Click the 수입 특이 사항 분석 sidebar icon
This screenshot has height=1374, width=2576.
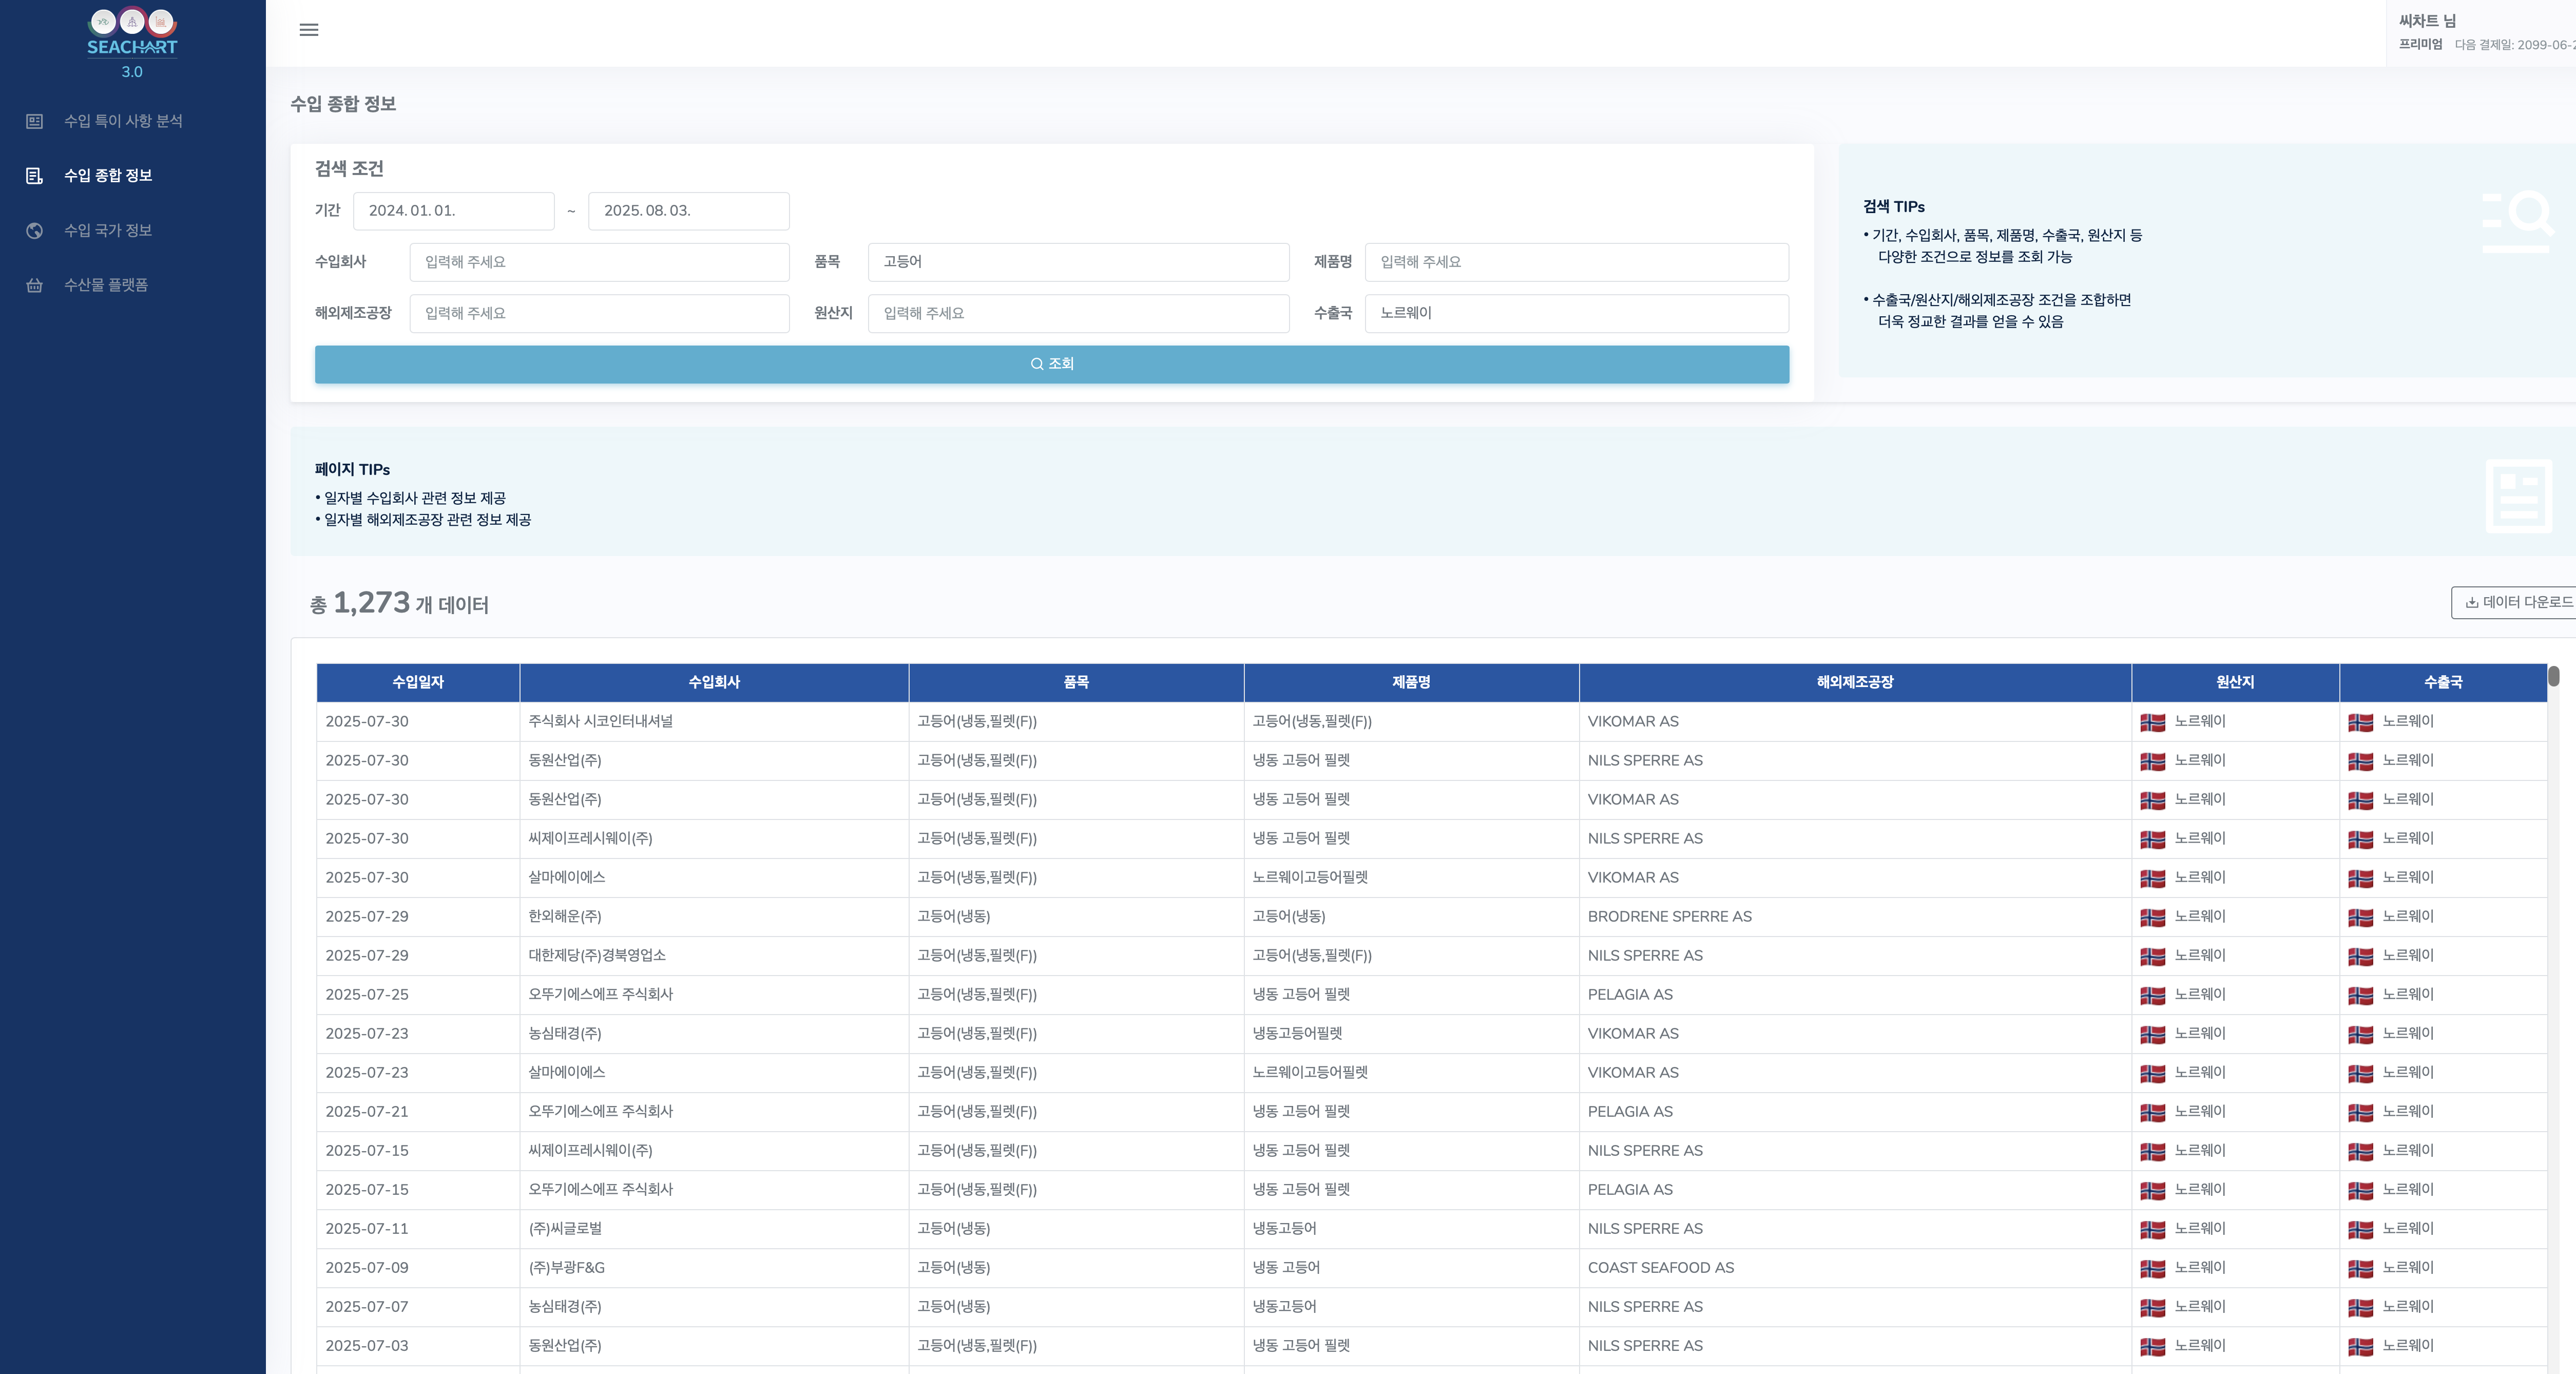click(34, 121)
